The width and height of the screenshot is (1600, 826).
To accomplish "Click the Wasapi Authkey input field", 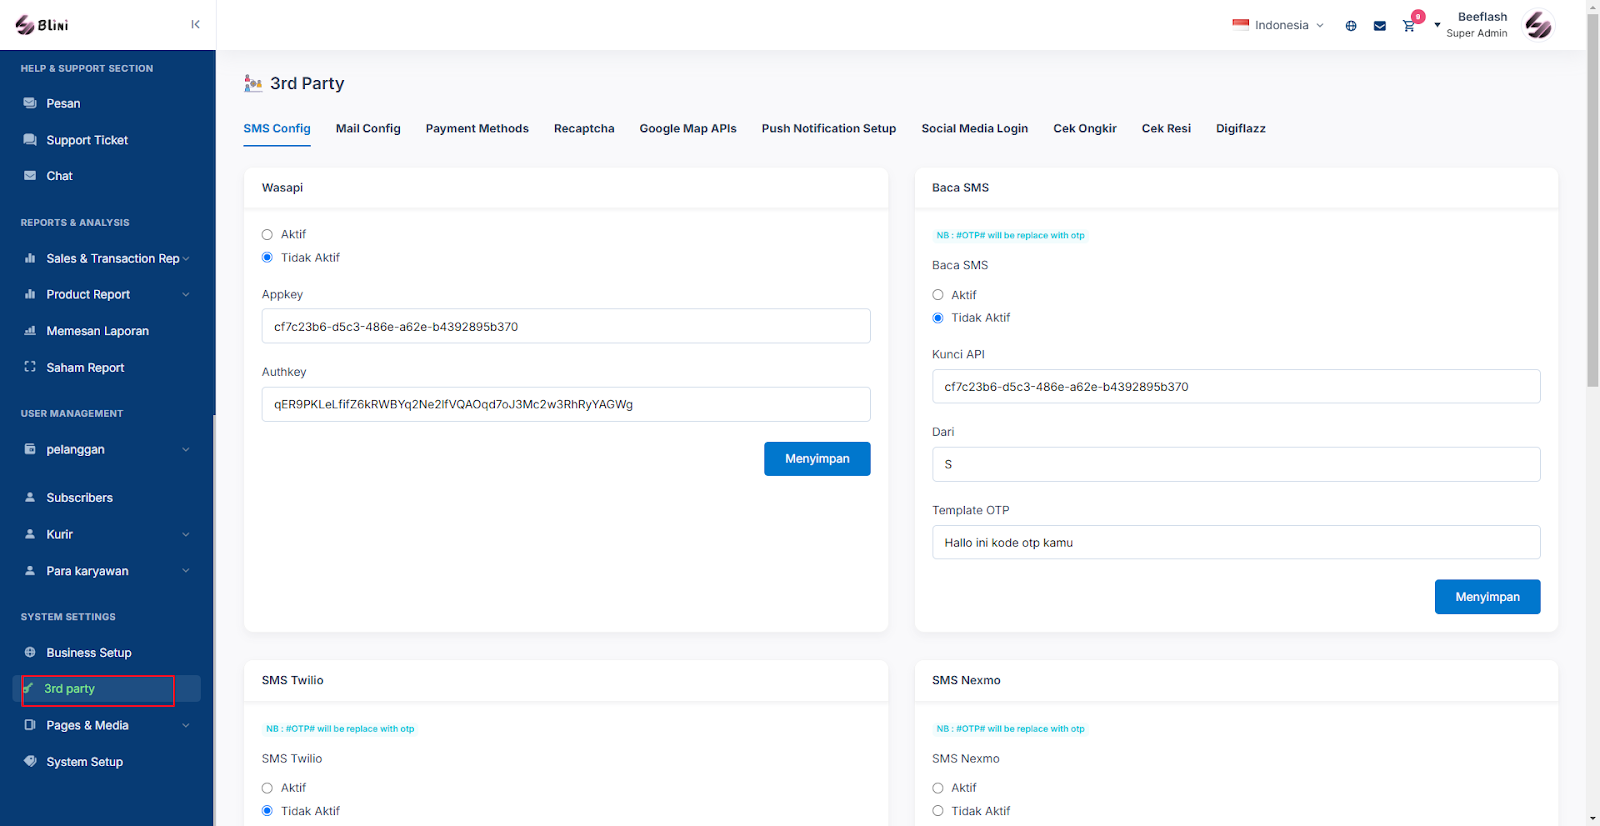I will pyautogui.click(x=566, y=404).
